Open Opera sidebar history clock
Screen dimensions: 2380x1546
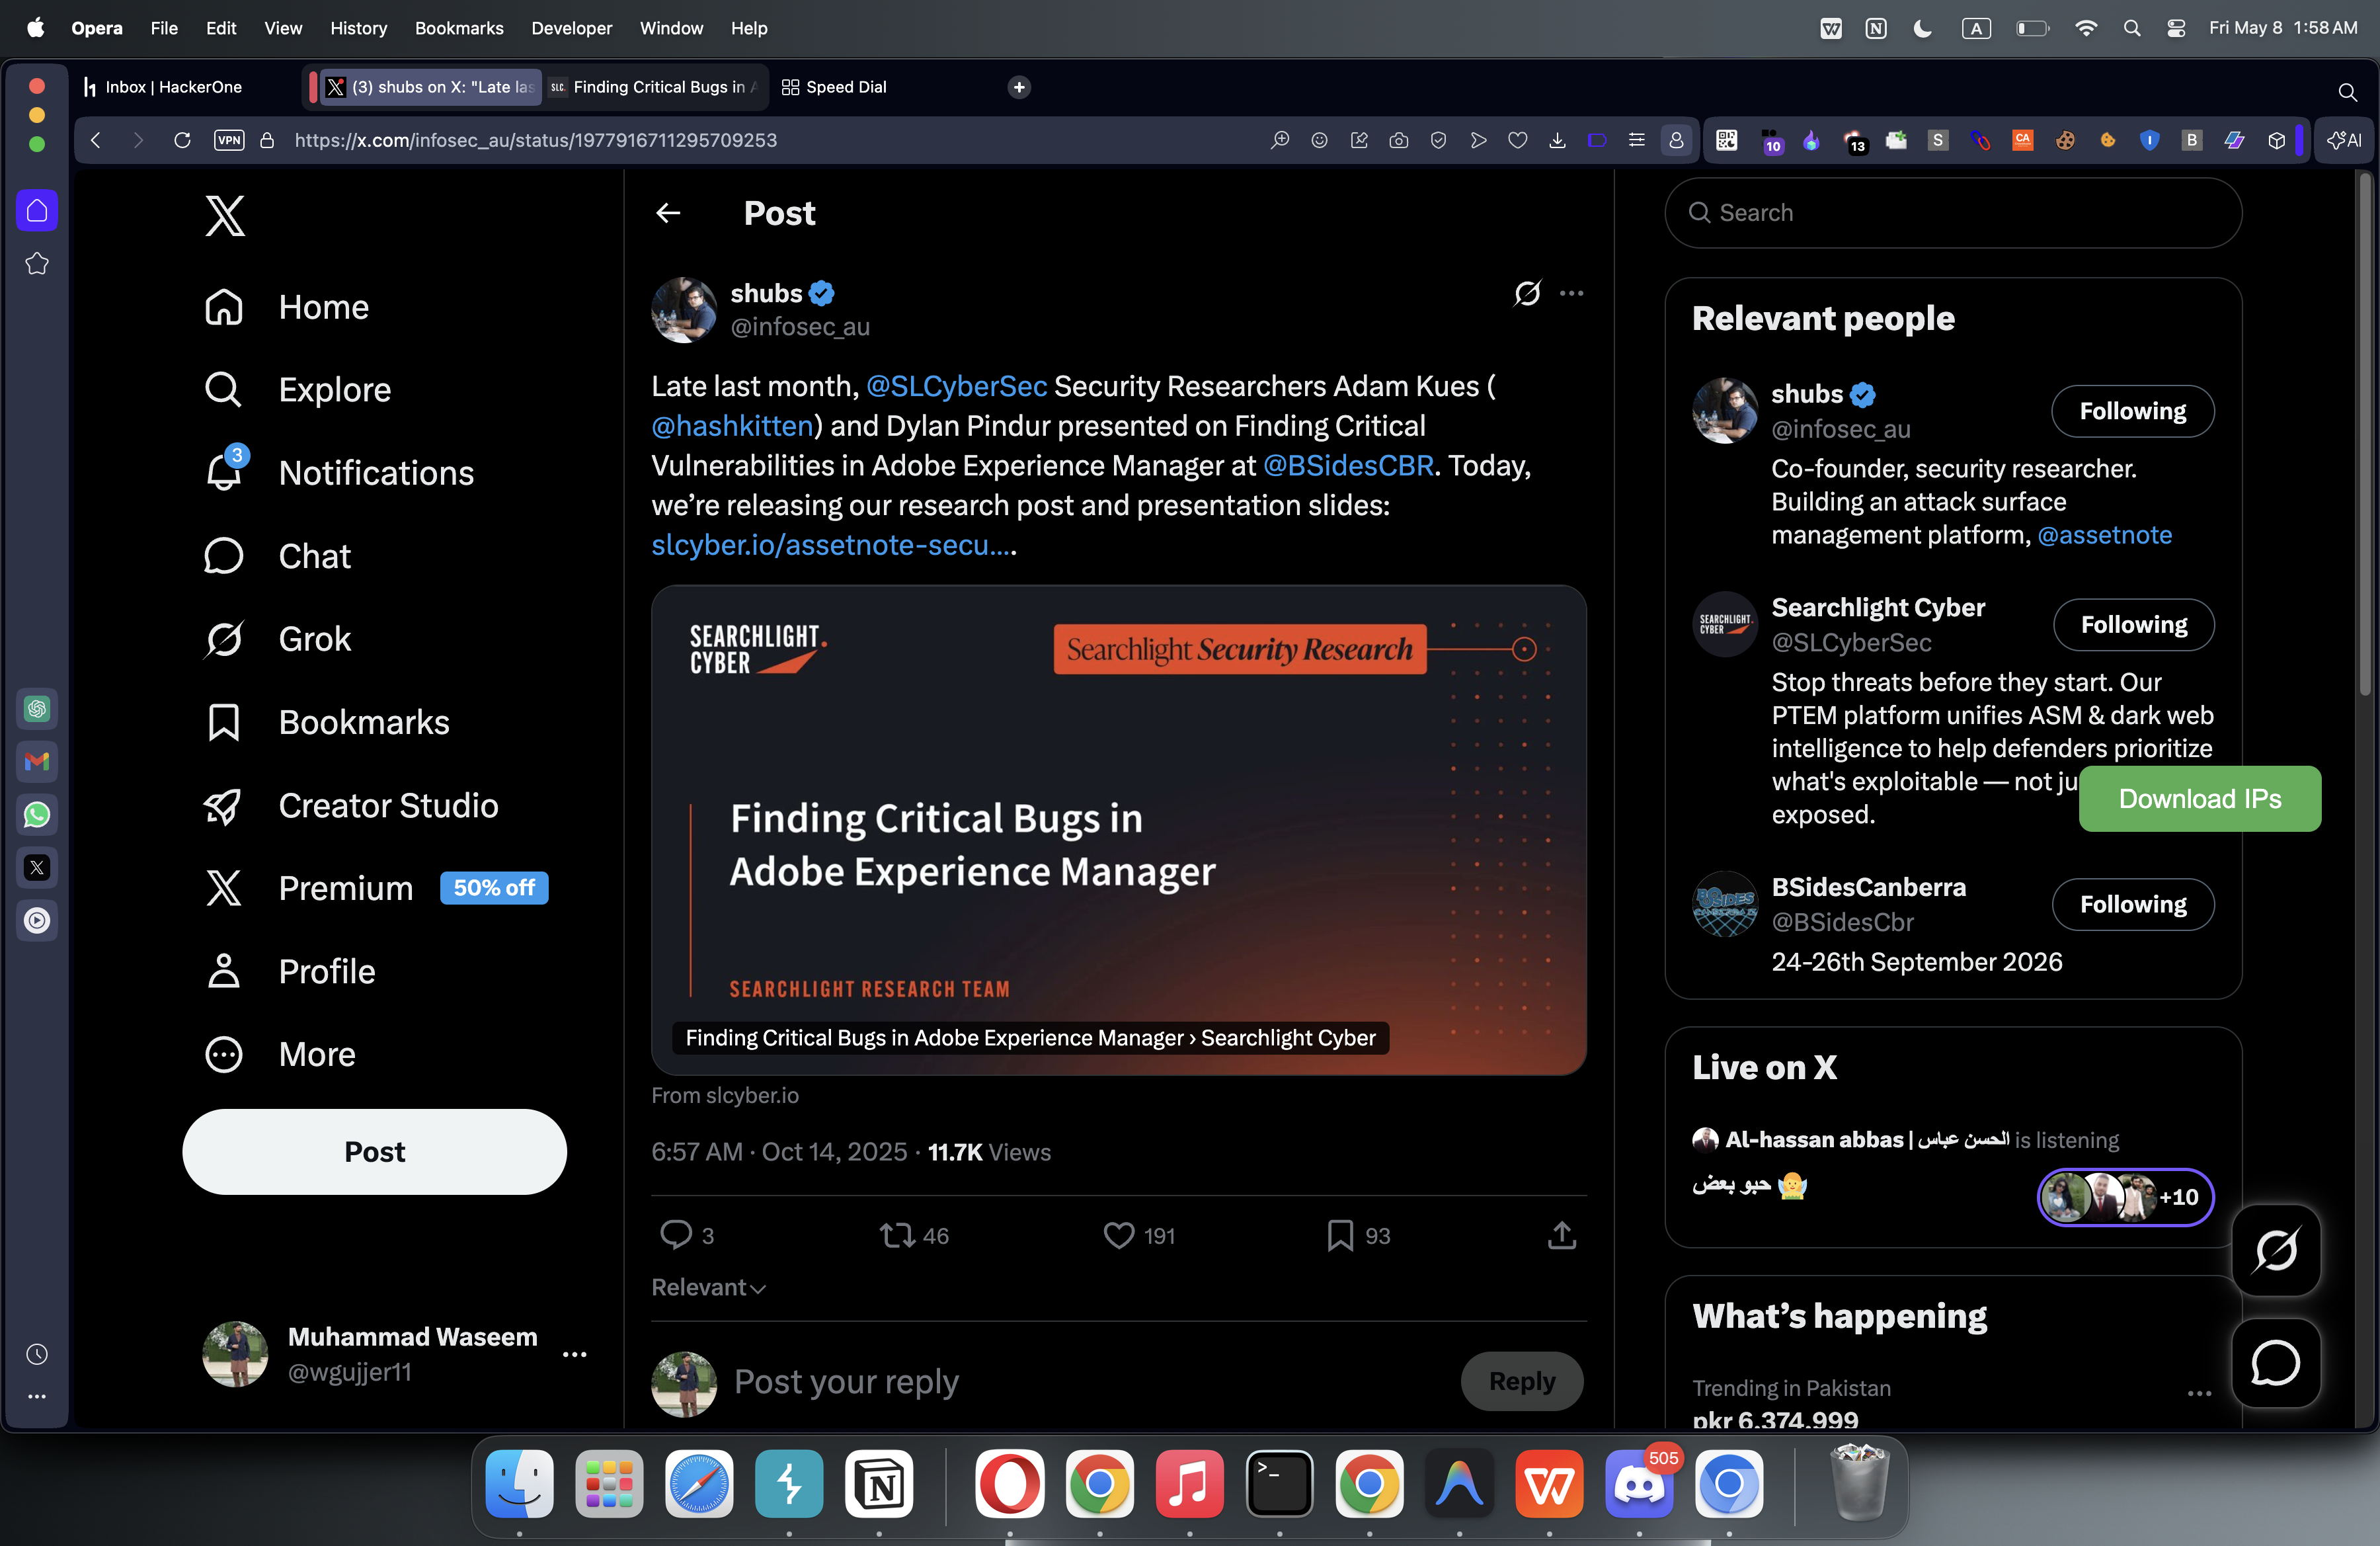tap(37, 1354)
